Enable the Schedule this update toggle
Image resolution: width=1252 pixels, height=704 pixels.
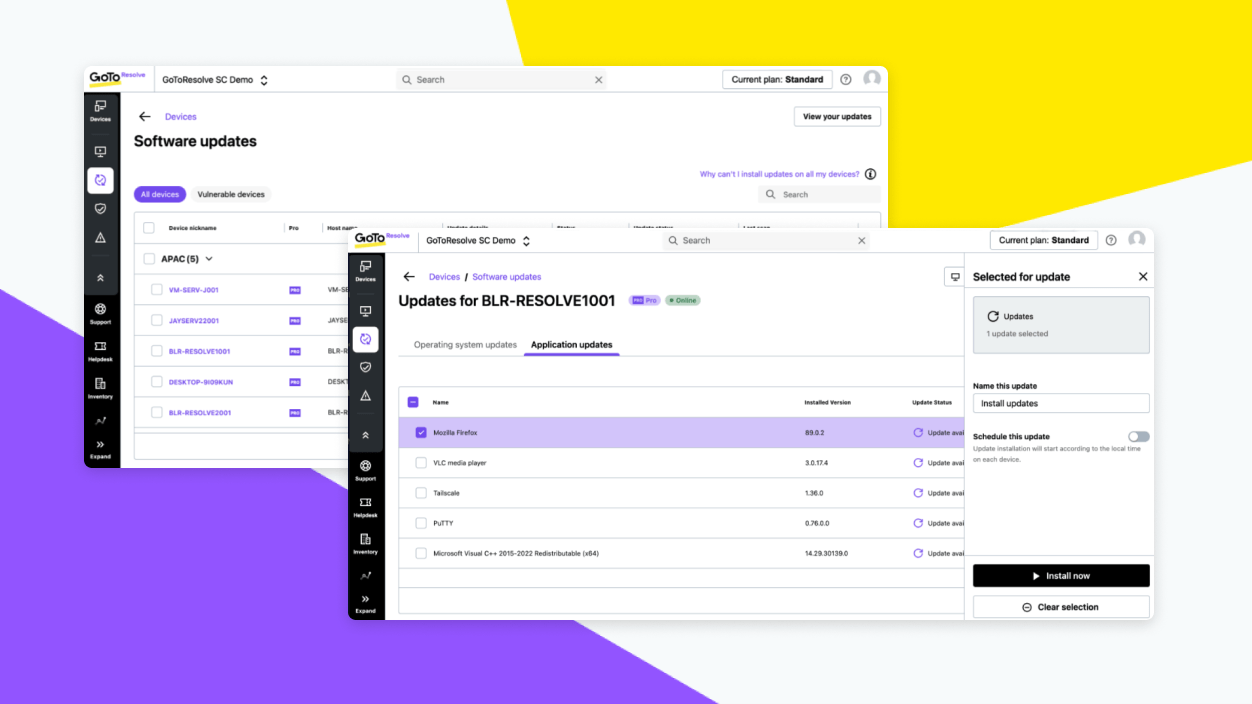pyautogui.click(x=1138, y=436)
